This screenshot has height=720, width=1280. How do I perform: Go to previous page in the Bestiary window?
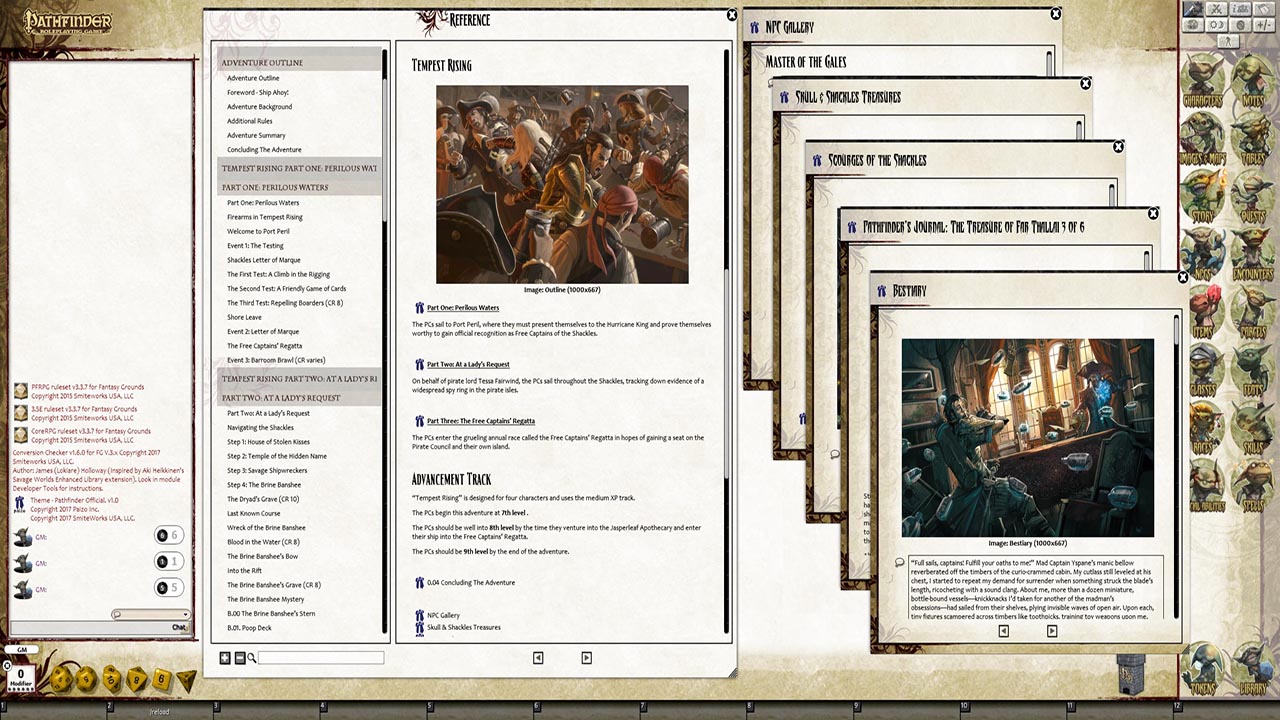pos(1004,631)
